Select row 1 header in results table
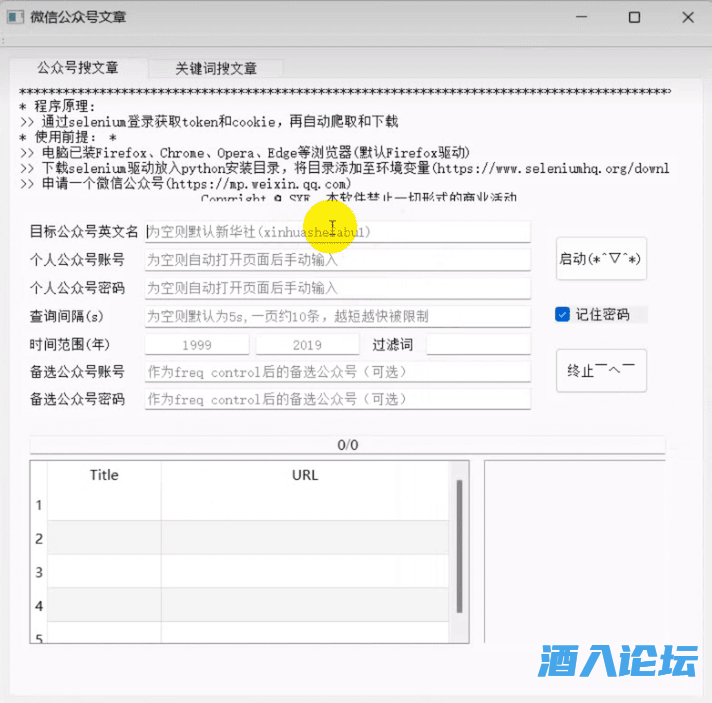 pos(39,505)
